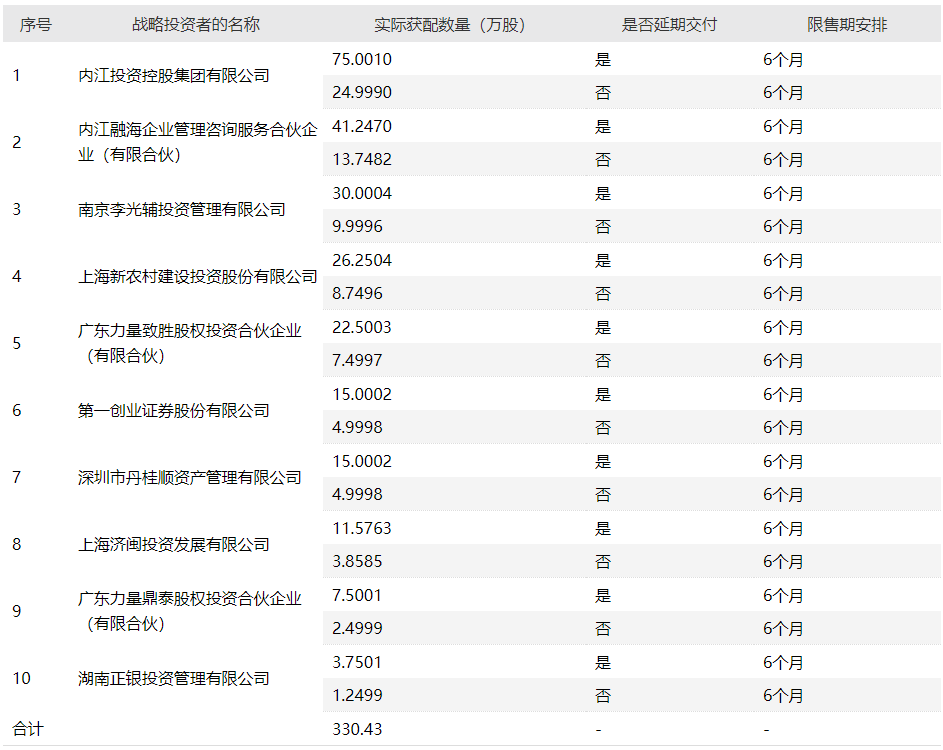Click the value 8.7496
The image size is (943, 750).
pos(357,294)
